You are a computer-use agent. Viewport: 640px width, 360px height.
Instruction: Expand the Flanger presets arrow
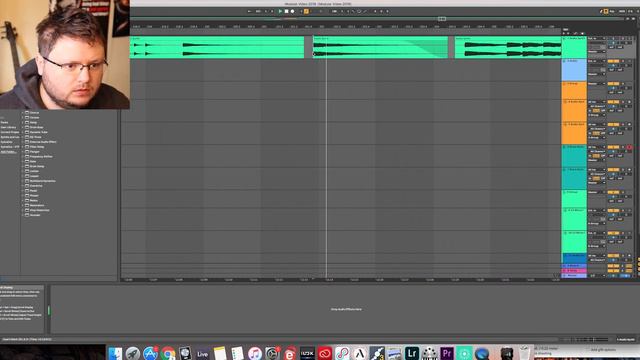pos(23,152)
